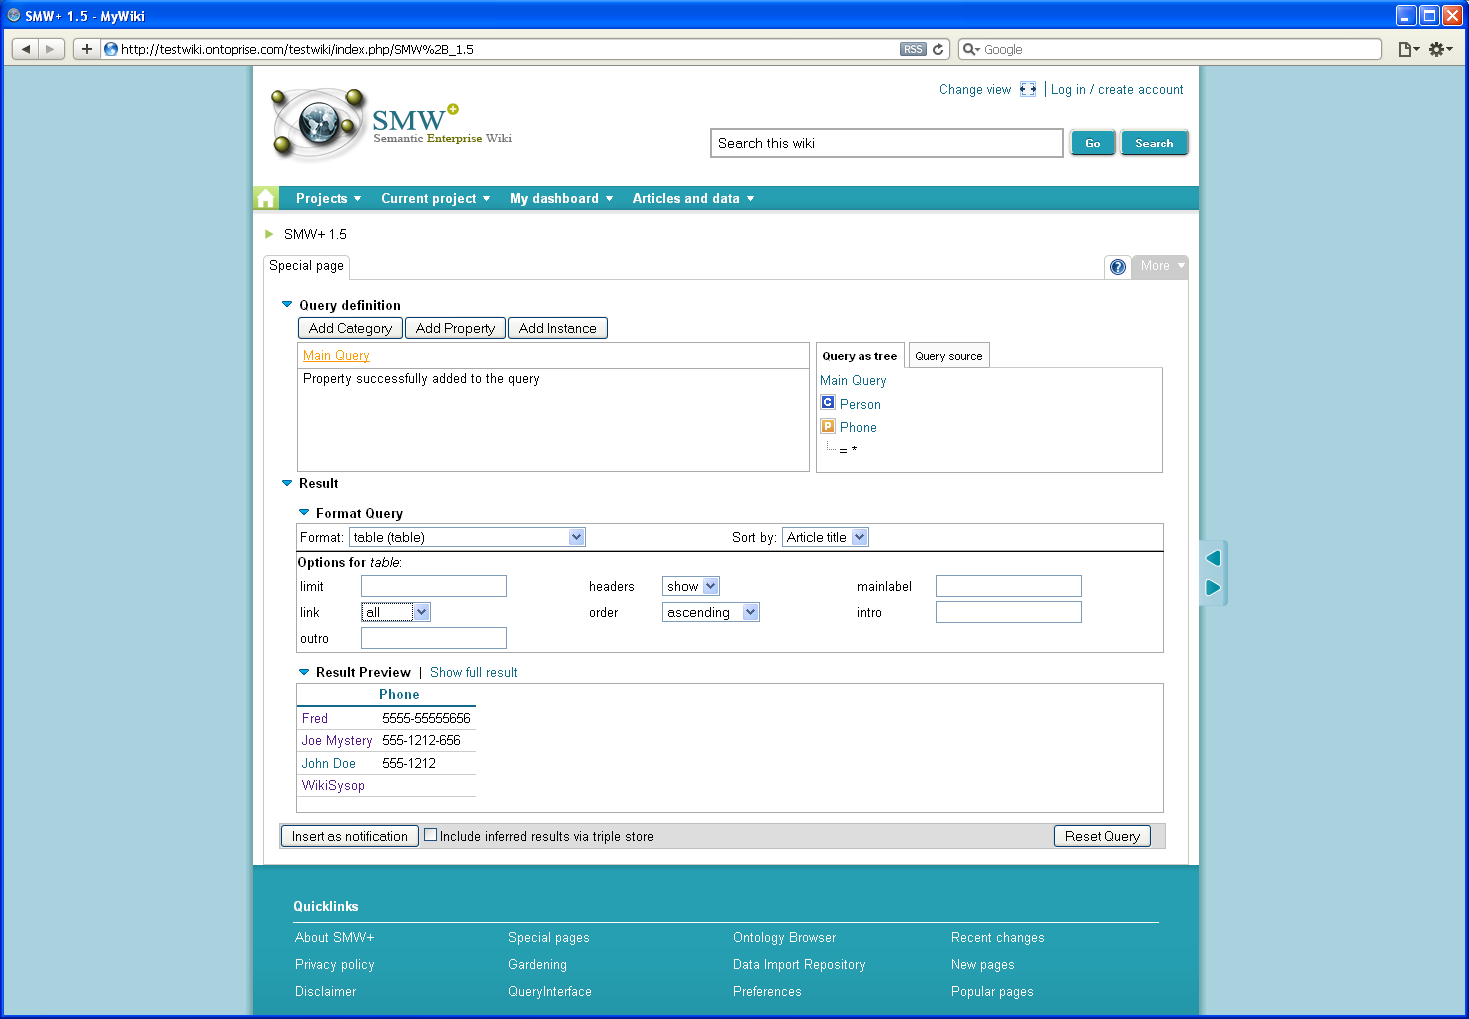Open the Projects menu
Viewport: 1469px width, 1019px height.
tap(328, 198)
